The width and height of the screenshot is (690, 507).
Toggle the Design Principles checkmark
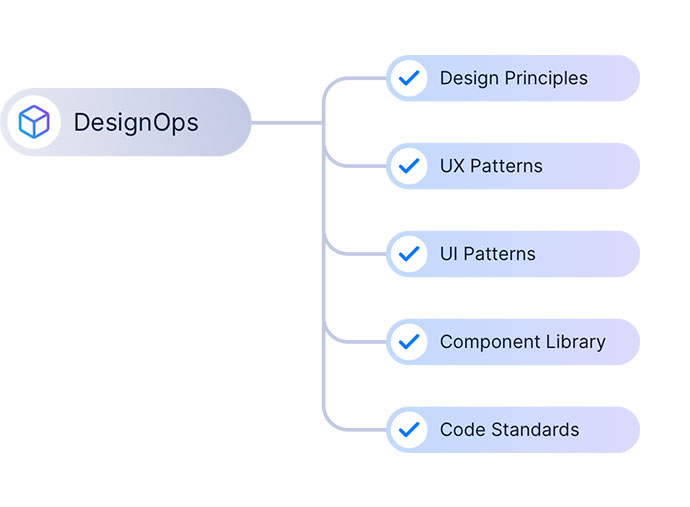(409, 78)
